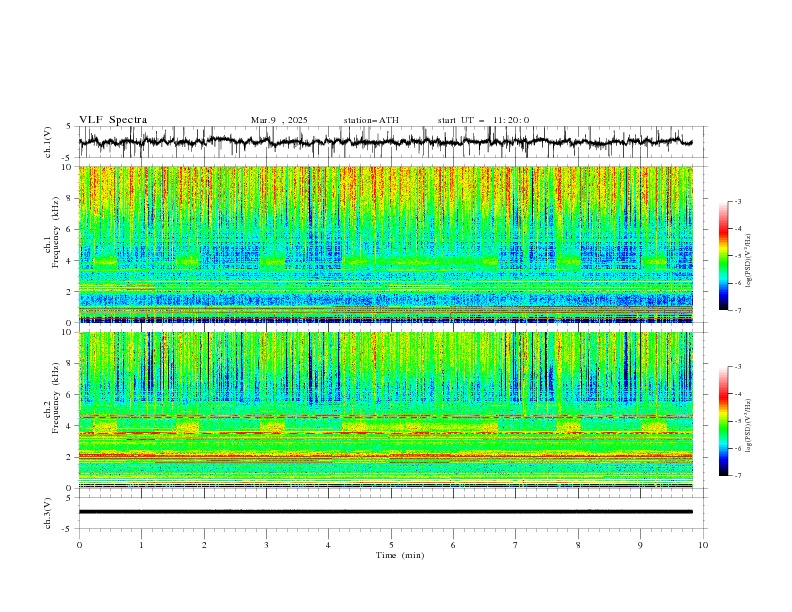Click tick label "7" on the Time axis
This screenshot has width=792, height=612.
point(516,545)
